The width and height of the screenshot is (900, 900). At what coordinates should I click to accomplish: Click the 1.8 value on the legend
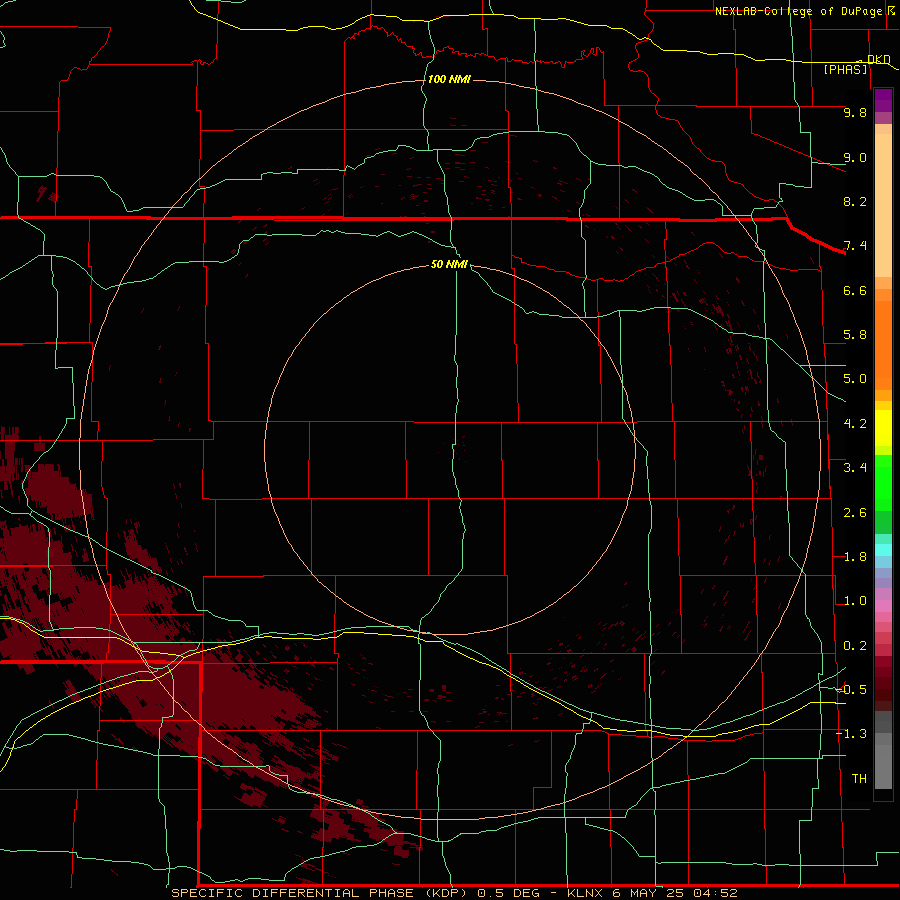point(855,557)
